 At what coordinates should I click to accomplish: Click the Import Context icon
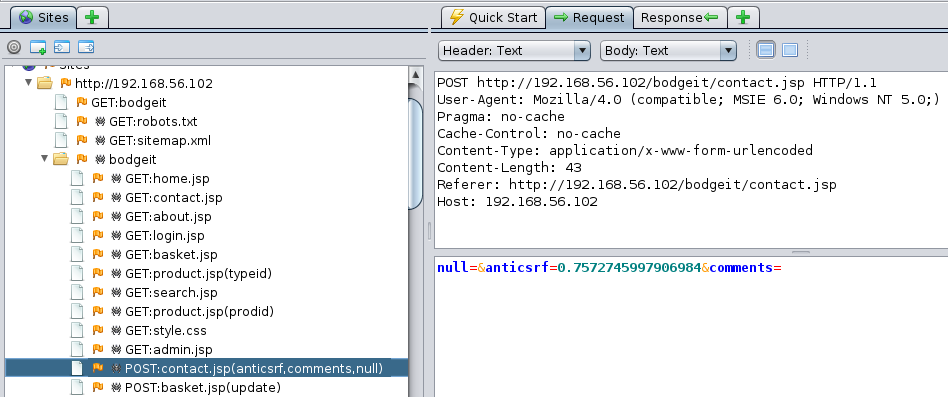tap(62, 47)
